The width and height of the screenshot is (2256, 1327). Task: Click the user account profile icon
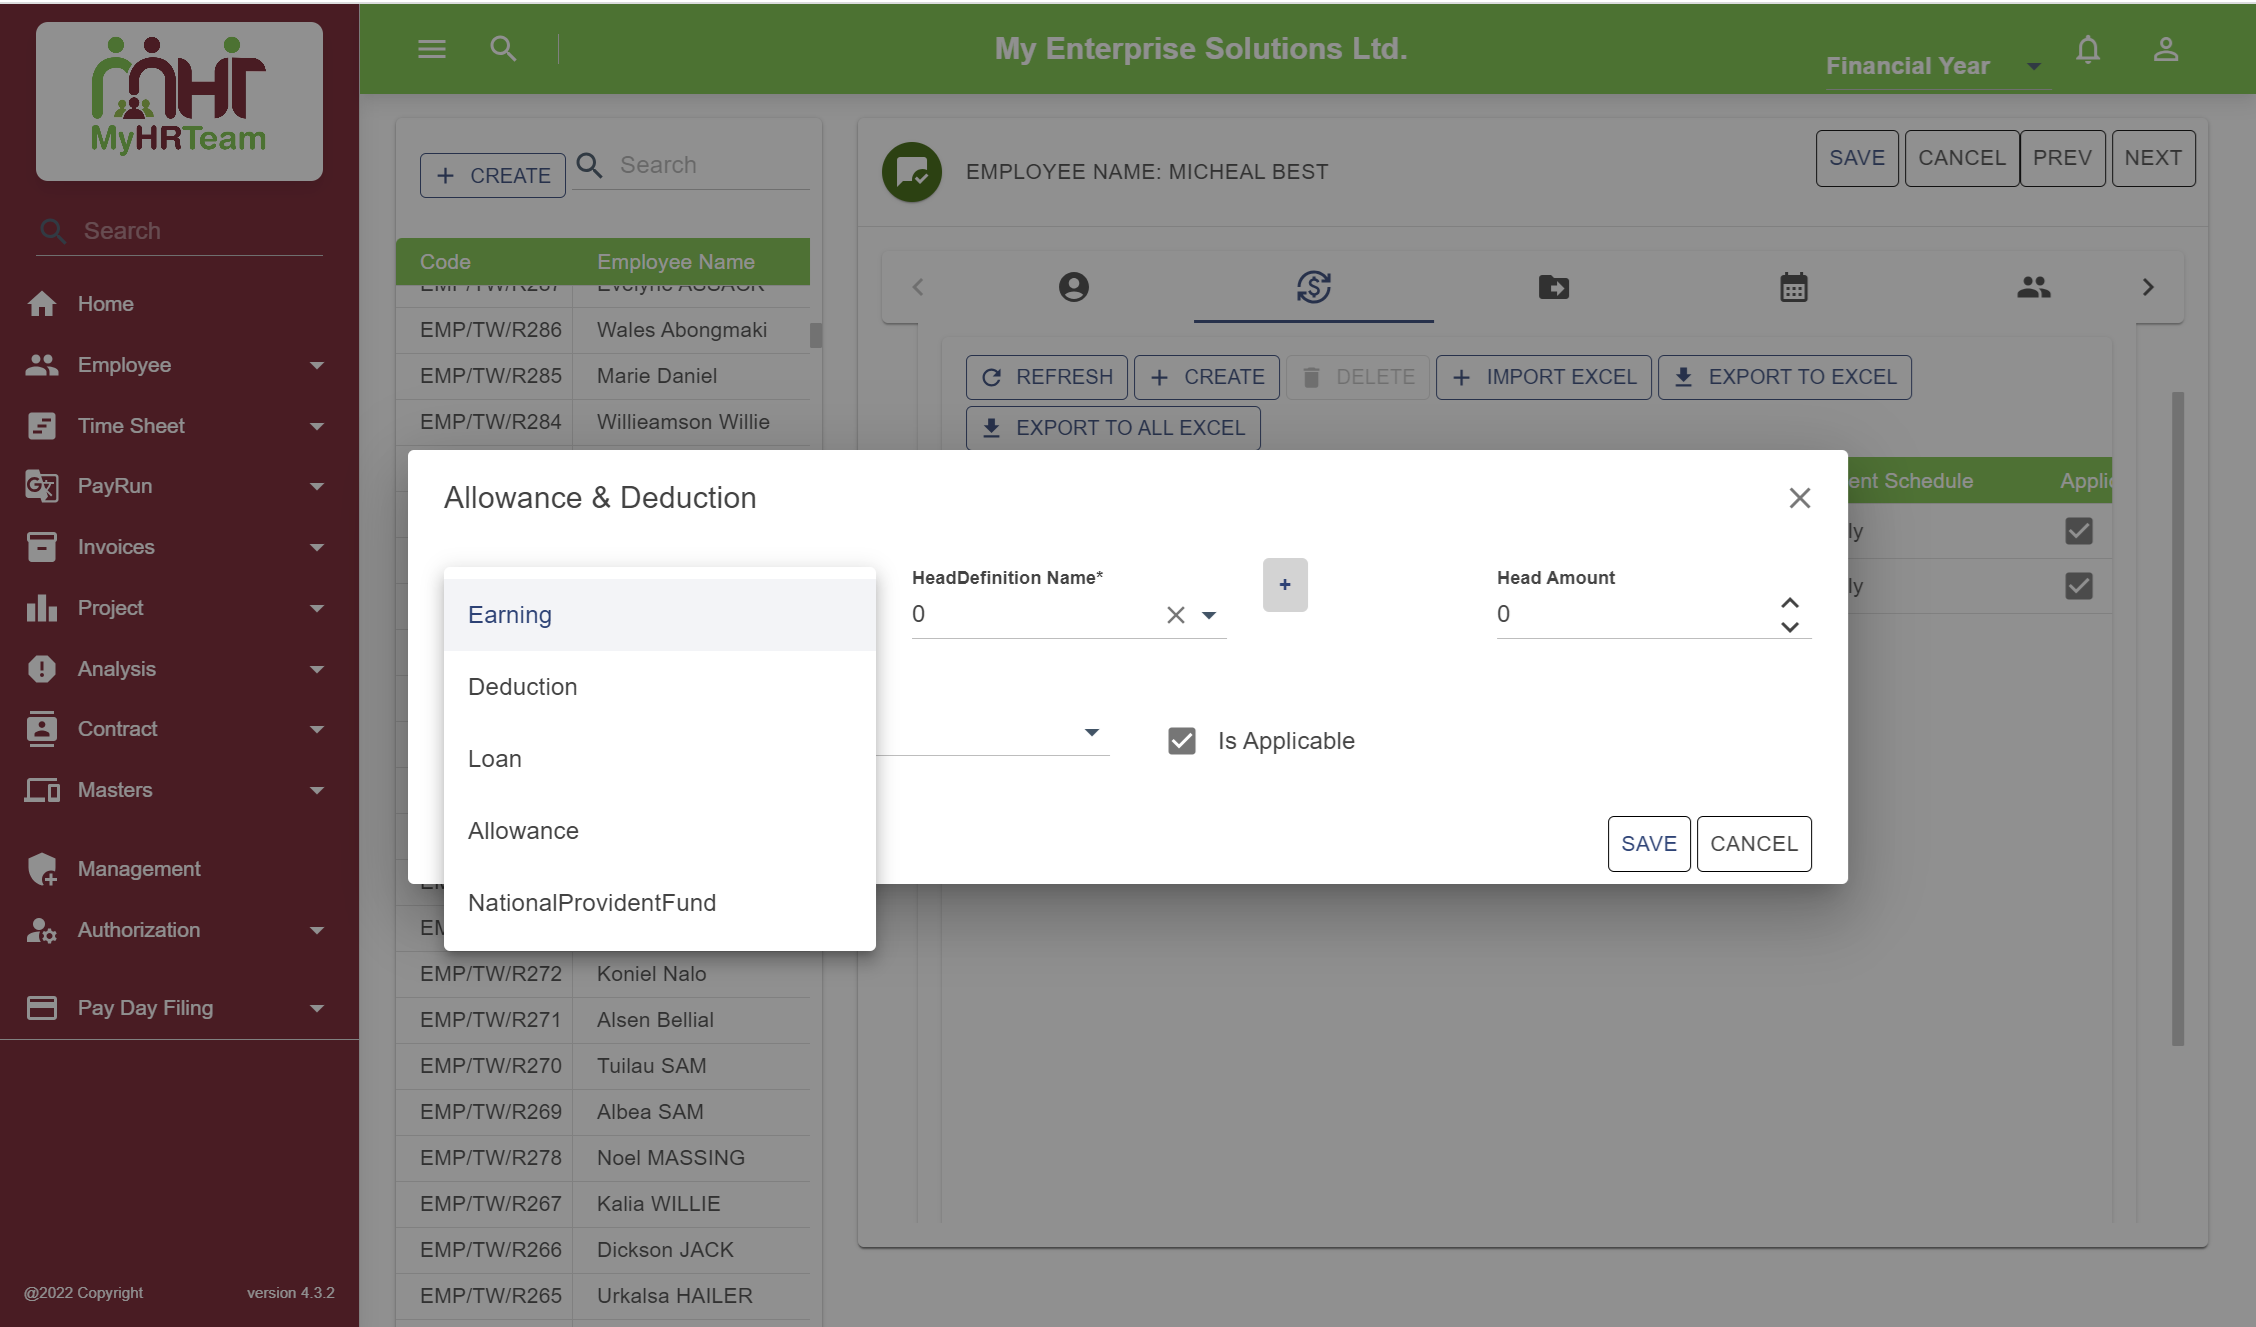pyautogui.click(x=2165, y=50)
